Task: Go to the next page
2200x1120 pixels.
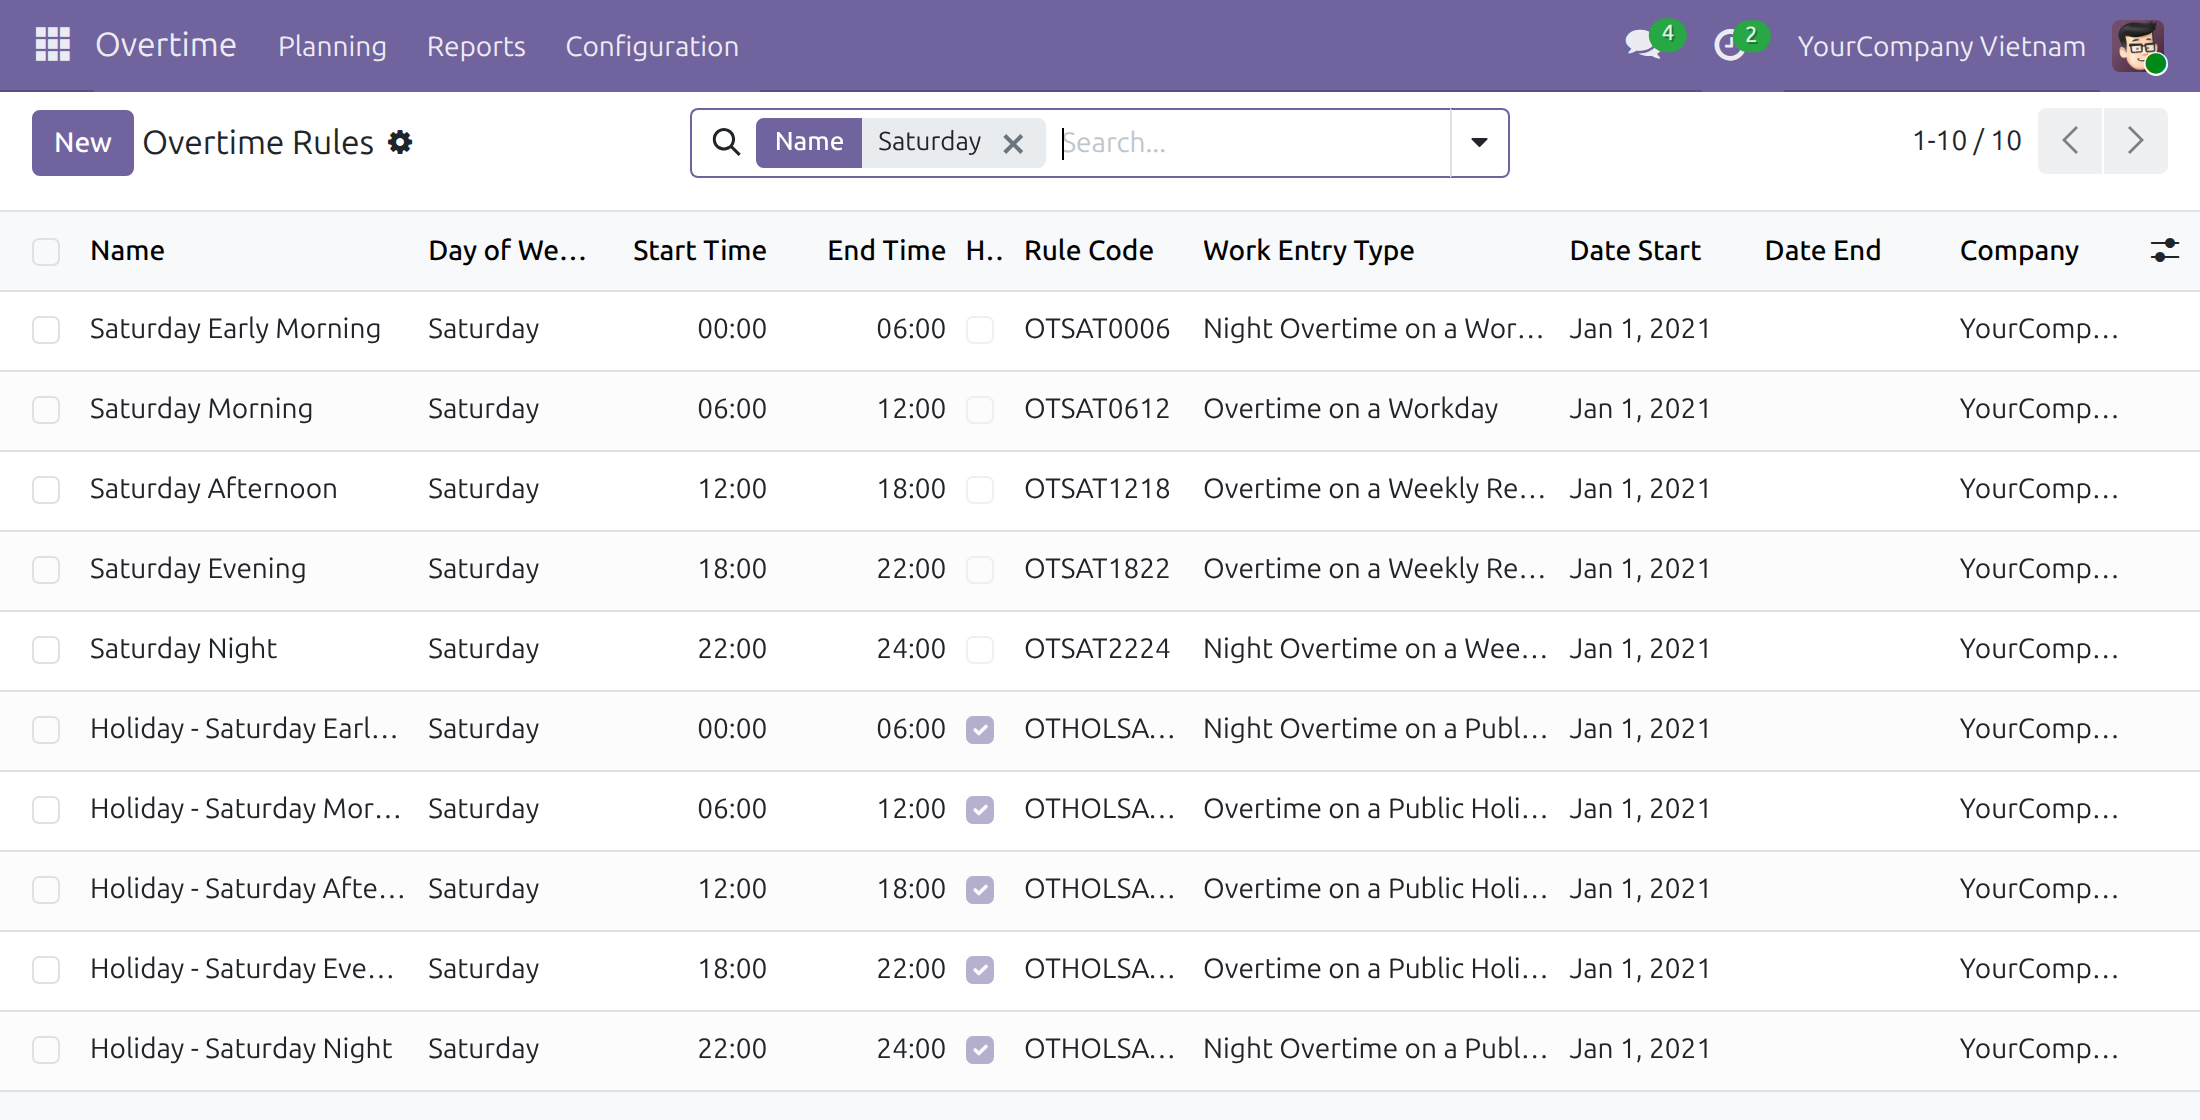Action: (2135, 141)
